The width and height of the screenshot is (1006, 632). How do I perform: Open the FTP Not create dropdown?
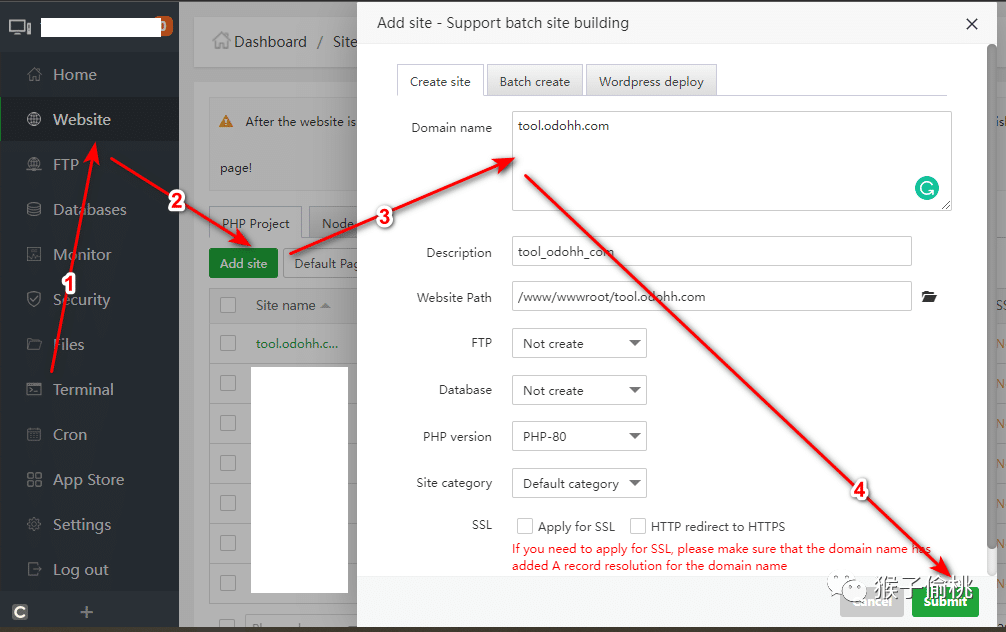click(x=579, y=344)
